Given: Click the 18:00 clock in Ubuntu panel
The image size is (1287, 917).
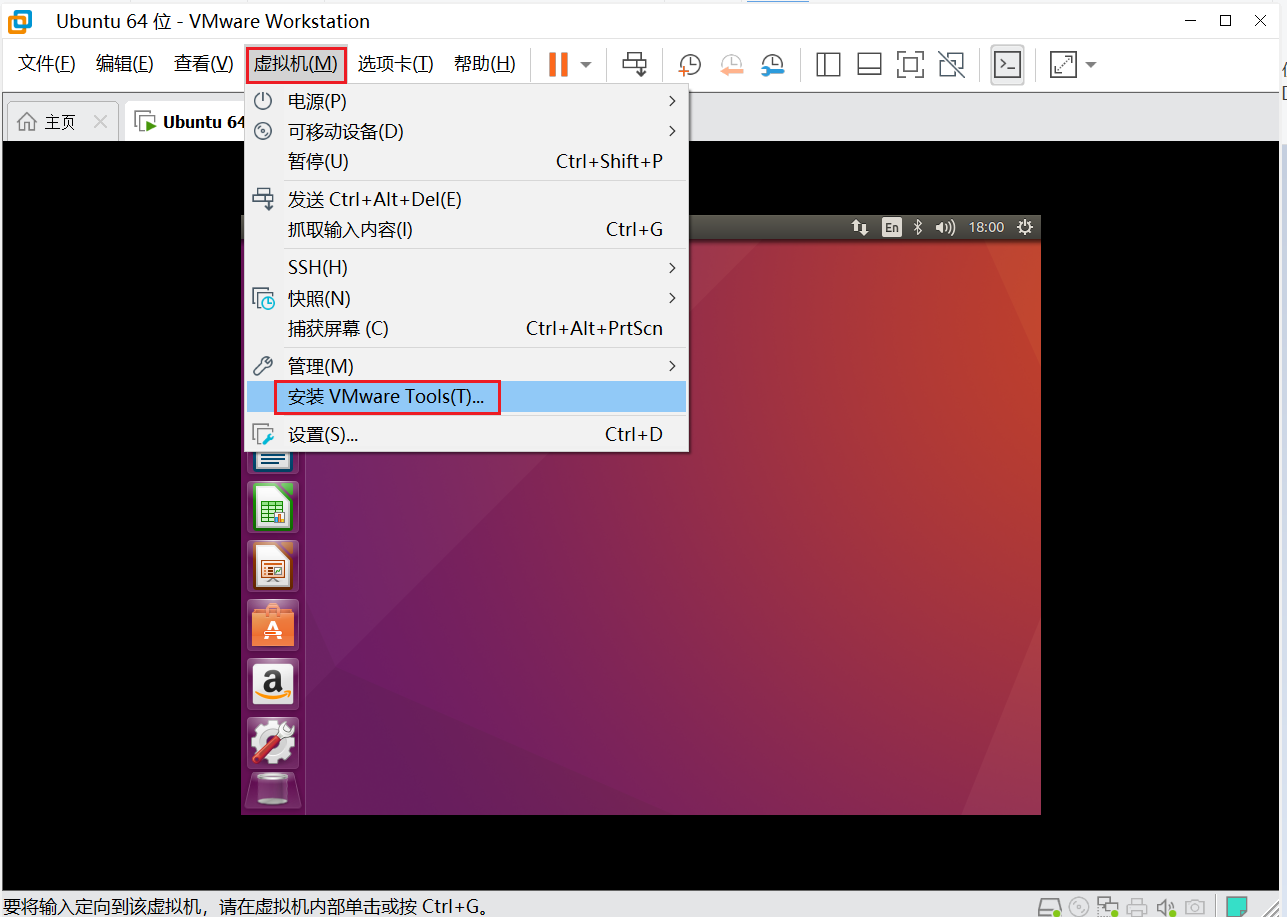Looking at the screenshot, I should point(986,227).
